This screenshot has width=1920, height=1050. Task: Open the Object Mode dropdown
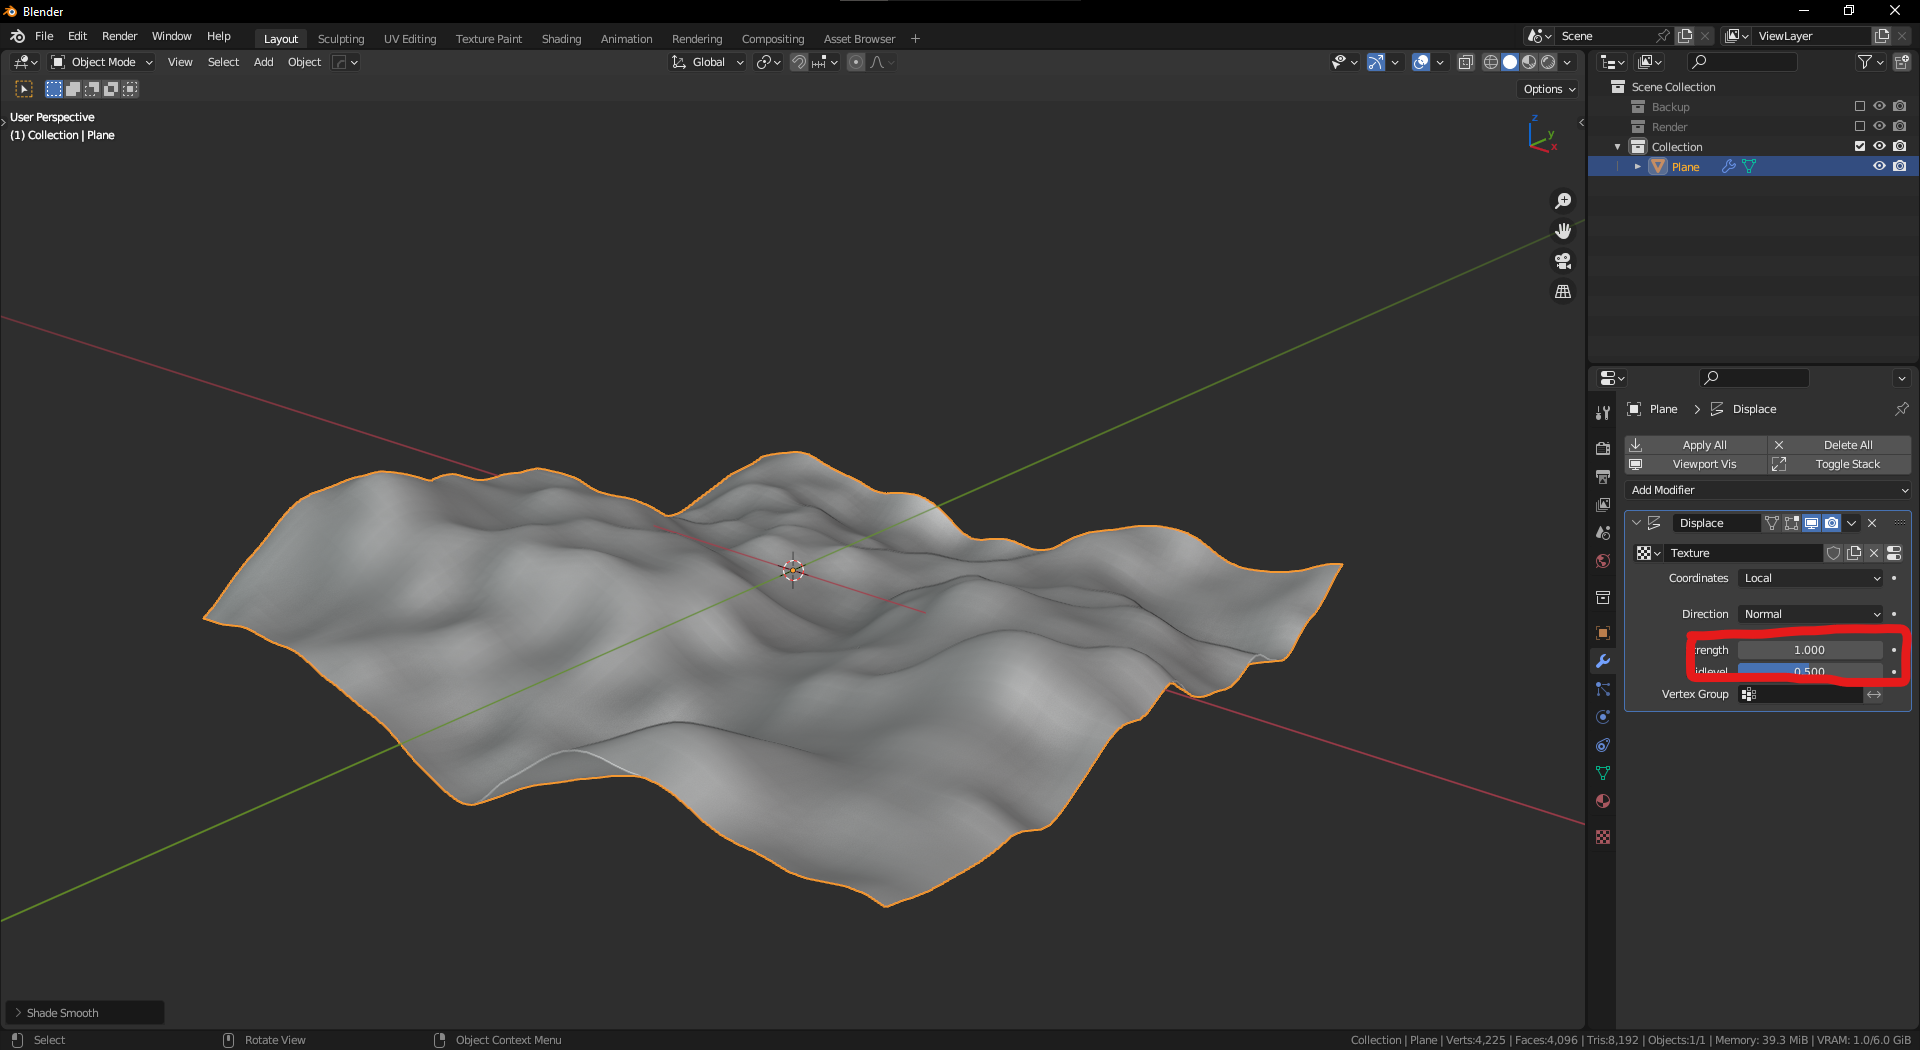[x=102, y=62]
